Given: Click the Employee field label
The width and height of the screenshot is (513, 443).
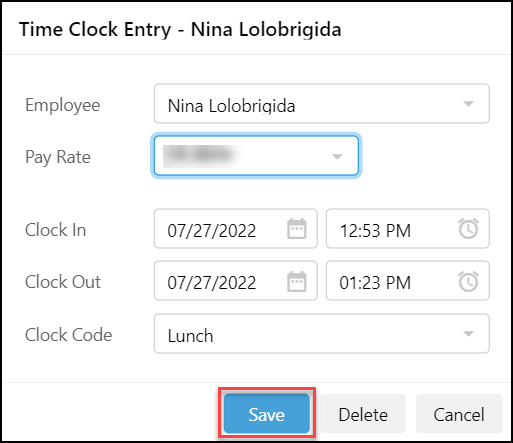Looking at the screenshot, I should click(x=63, y=105).
